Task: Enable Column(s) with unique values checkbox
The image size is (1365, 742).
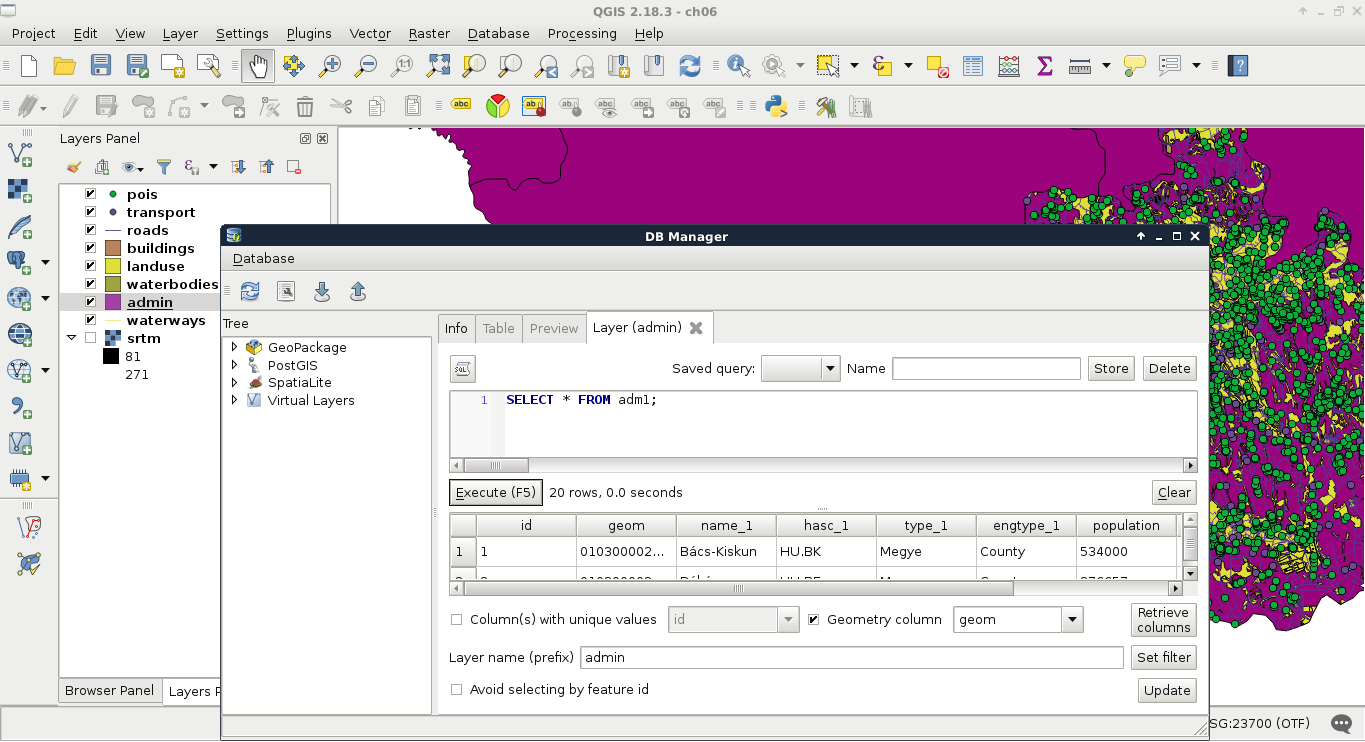Action: coord(457,620)
